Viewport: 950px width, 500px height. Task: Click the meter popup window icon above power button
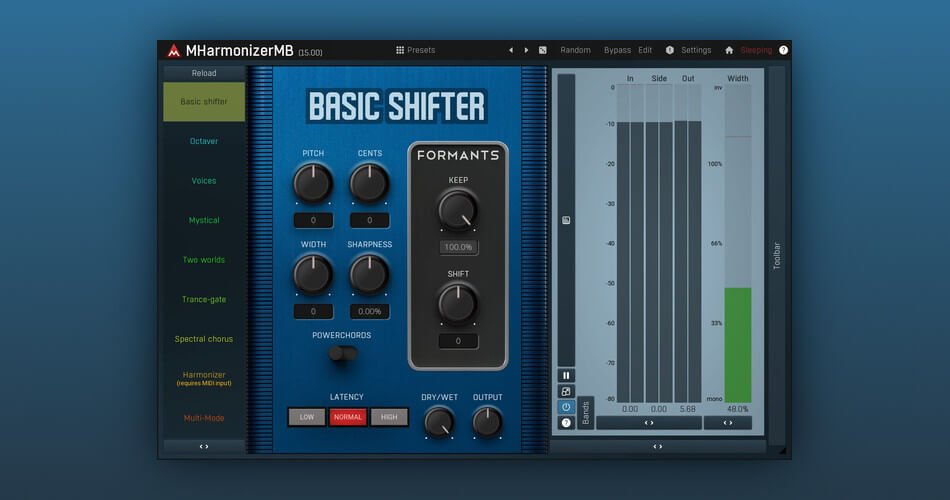point(566,392)
